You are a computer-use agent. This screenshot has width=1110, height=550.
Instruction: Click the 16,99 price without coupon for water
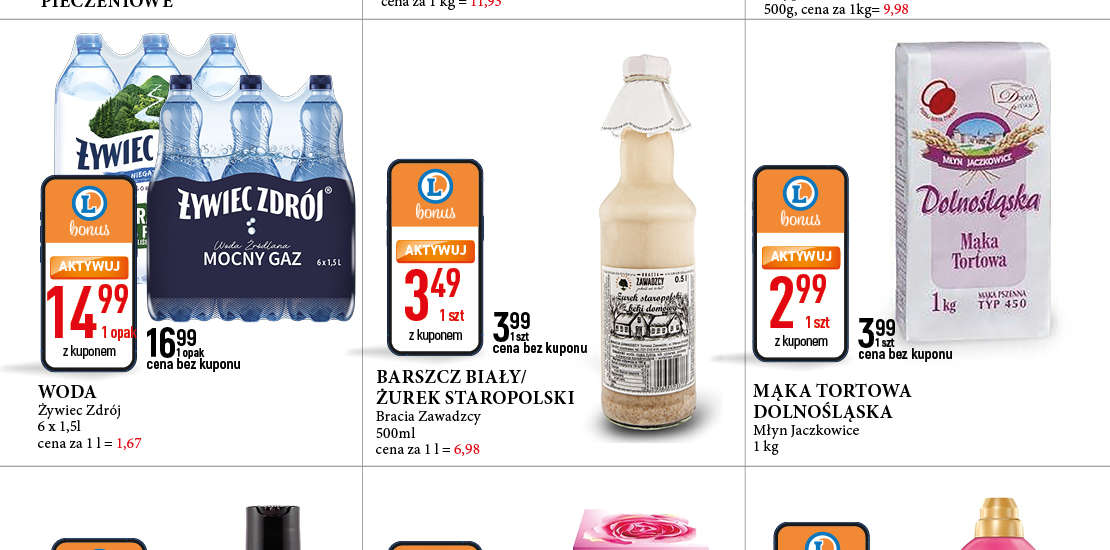pos(172,343)
